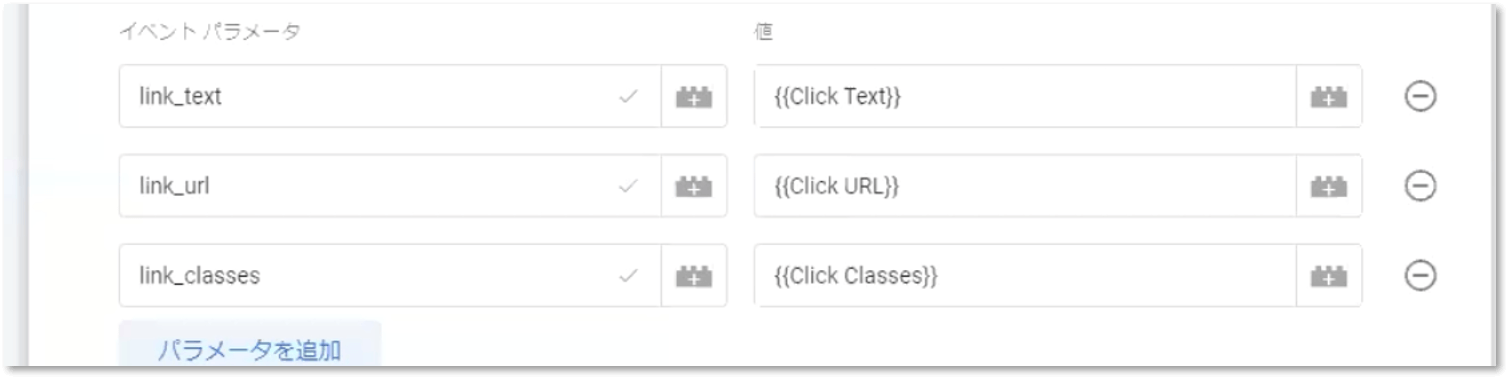The height and width of the screenshot is (379, 1509).
Task: Choose a variable for the {{Click URL}} value
Action: (1329, 186)
